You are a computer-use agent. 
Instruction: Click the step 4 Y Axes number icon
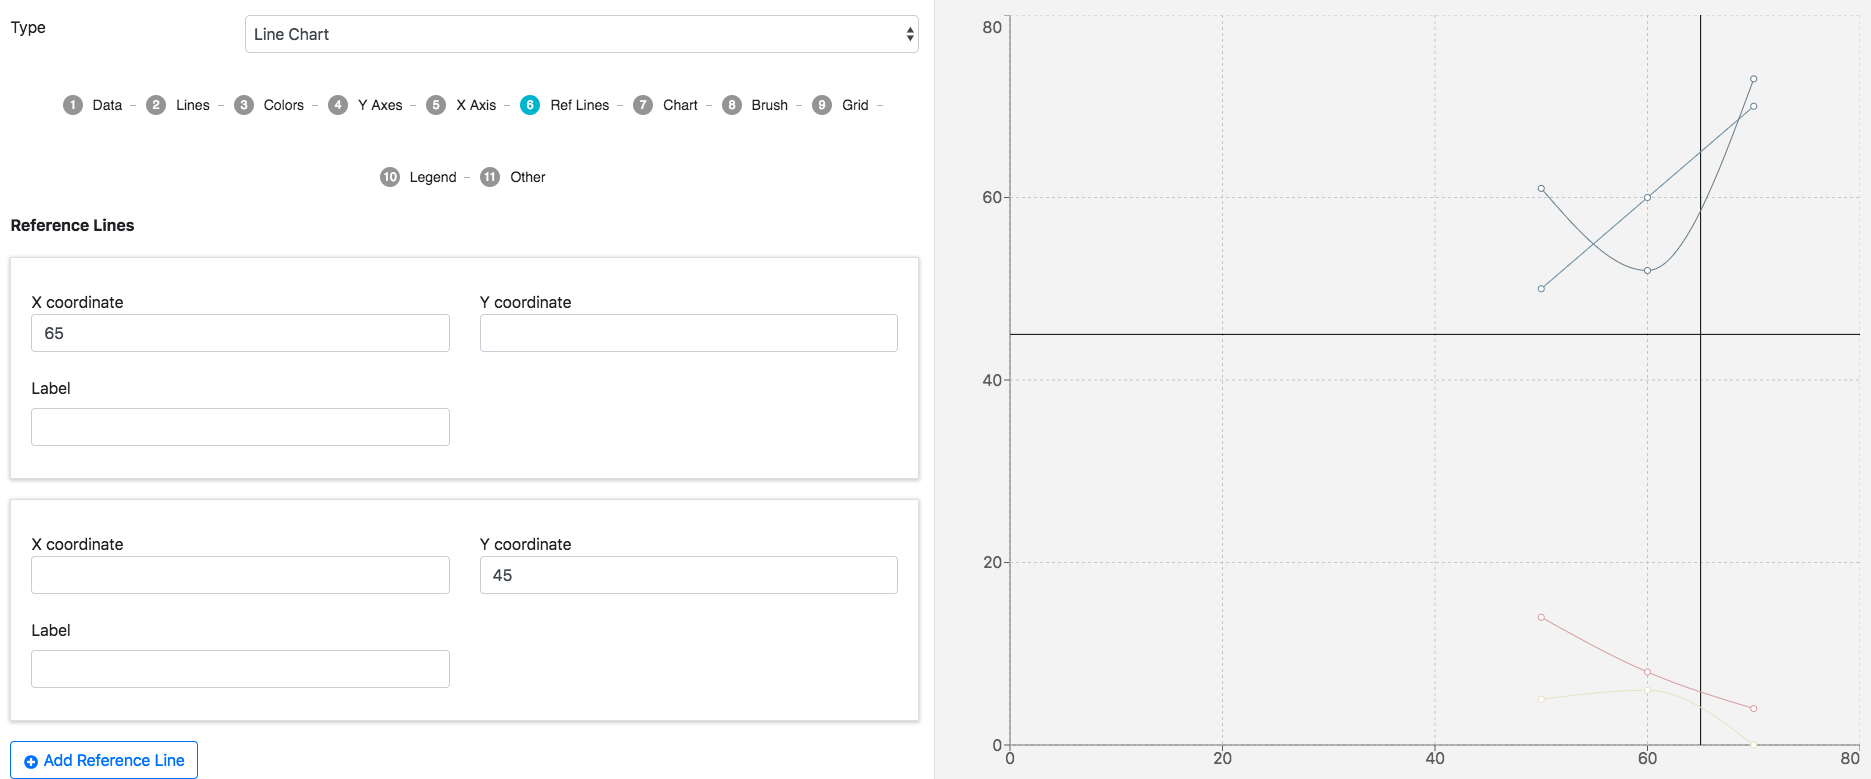[x=338, y=105]
